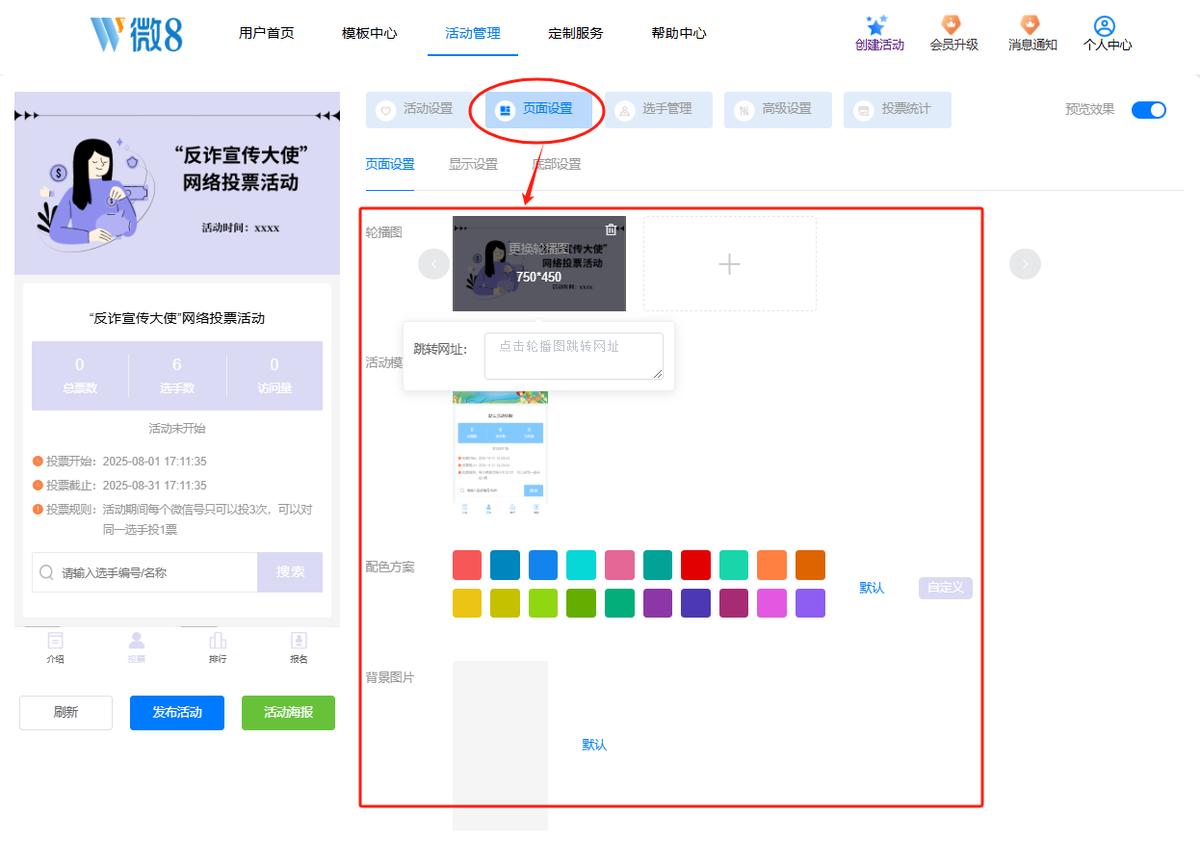This screenshot has width=1200, height=848.
Task: Click the 微8 logo
Action: tap(136, 33)
